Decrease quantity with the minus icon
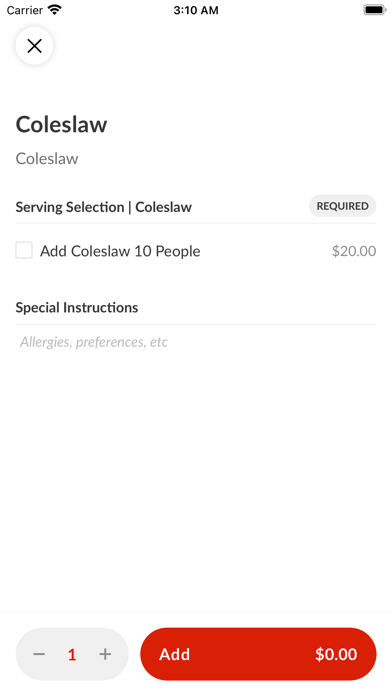Viewport: 392px width, 696px height. click(39, 654)
